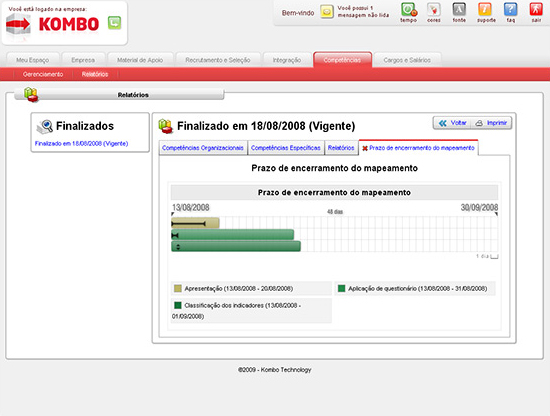
Task: Open the 'Recrutamento e Seleção' main tab
Action: (x=218, y=60)
